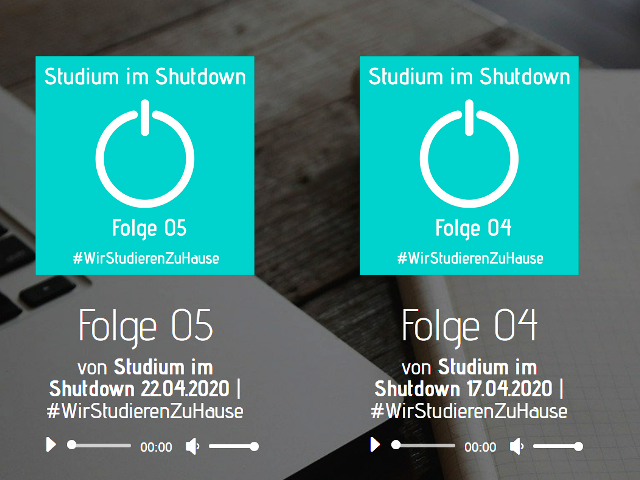Click the power symbol on Folge 04 cover

click(x=469, y=153)
